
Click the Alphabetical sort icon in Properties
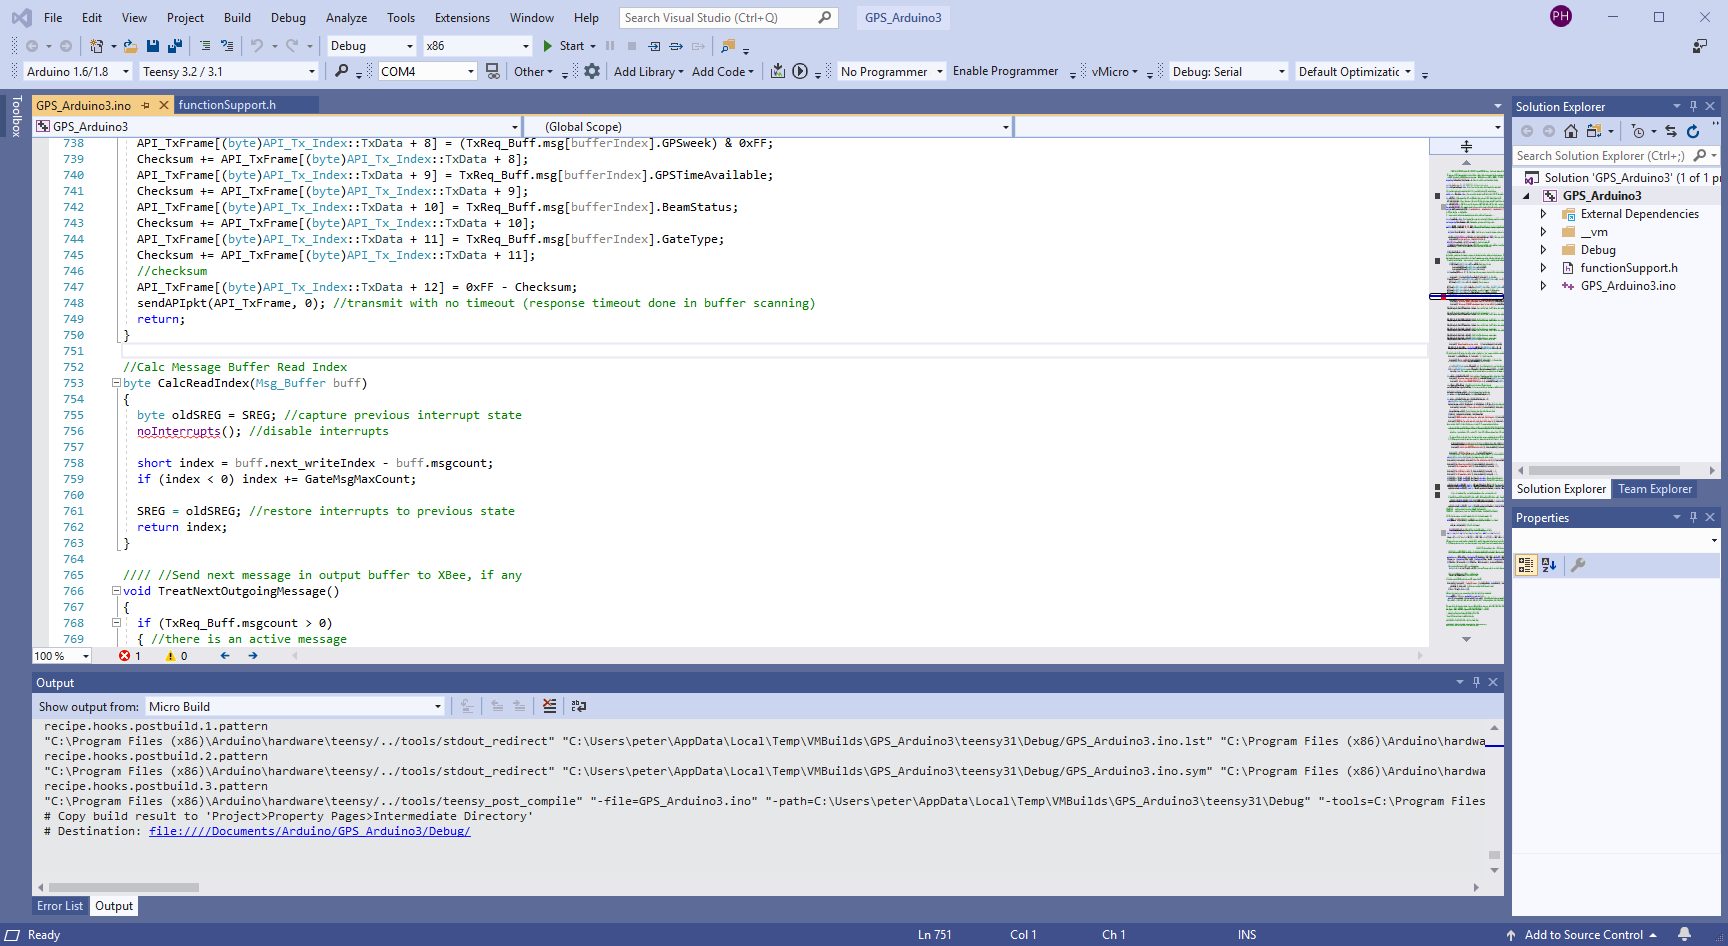point(1549,565)
